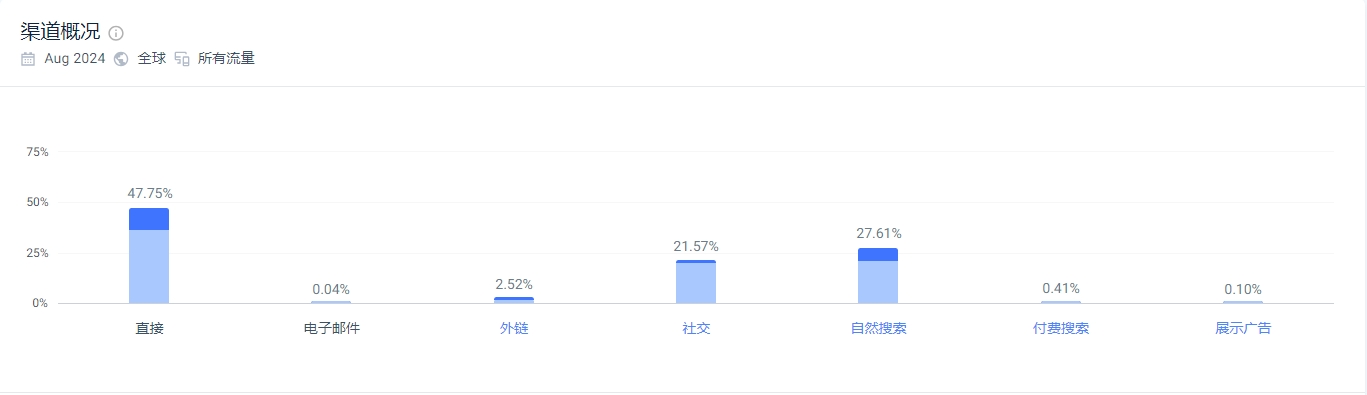Click the globe icon next to 全球
Viewport: 1367px width, 395px height.
(121, 58)
